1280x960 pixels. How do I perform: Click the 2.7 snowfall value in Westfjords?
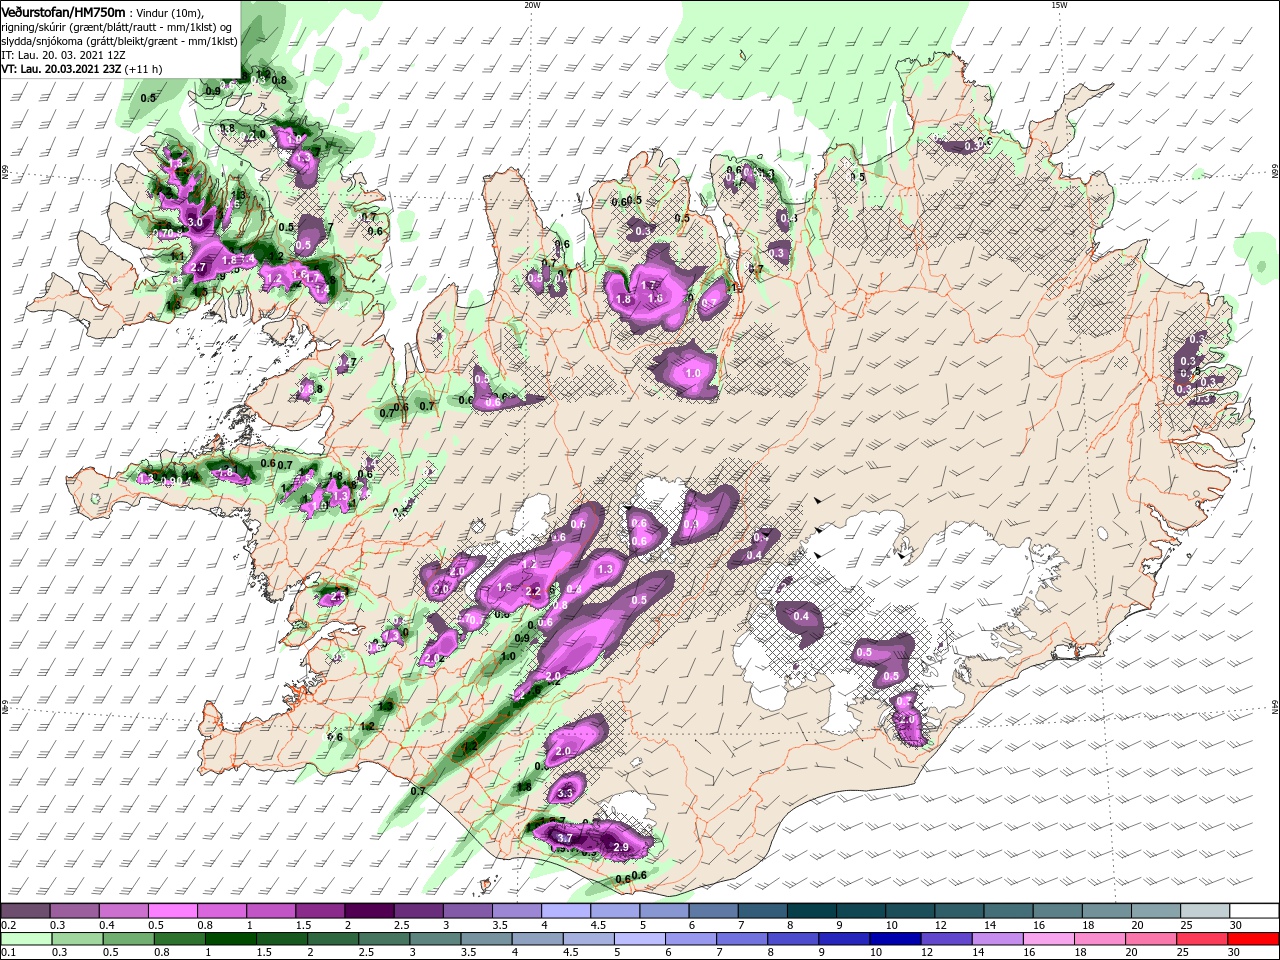[x=198, y=267]
